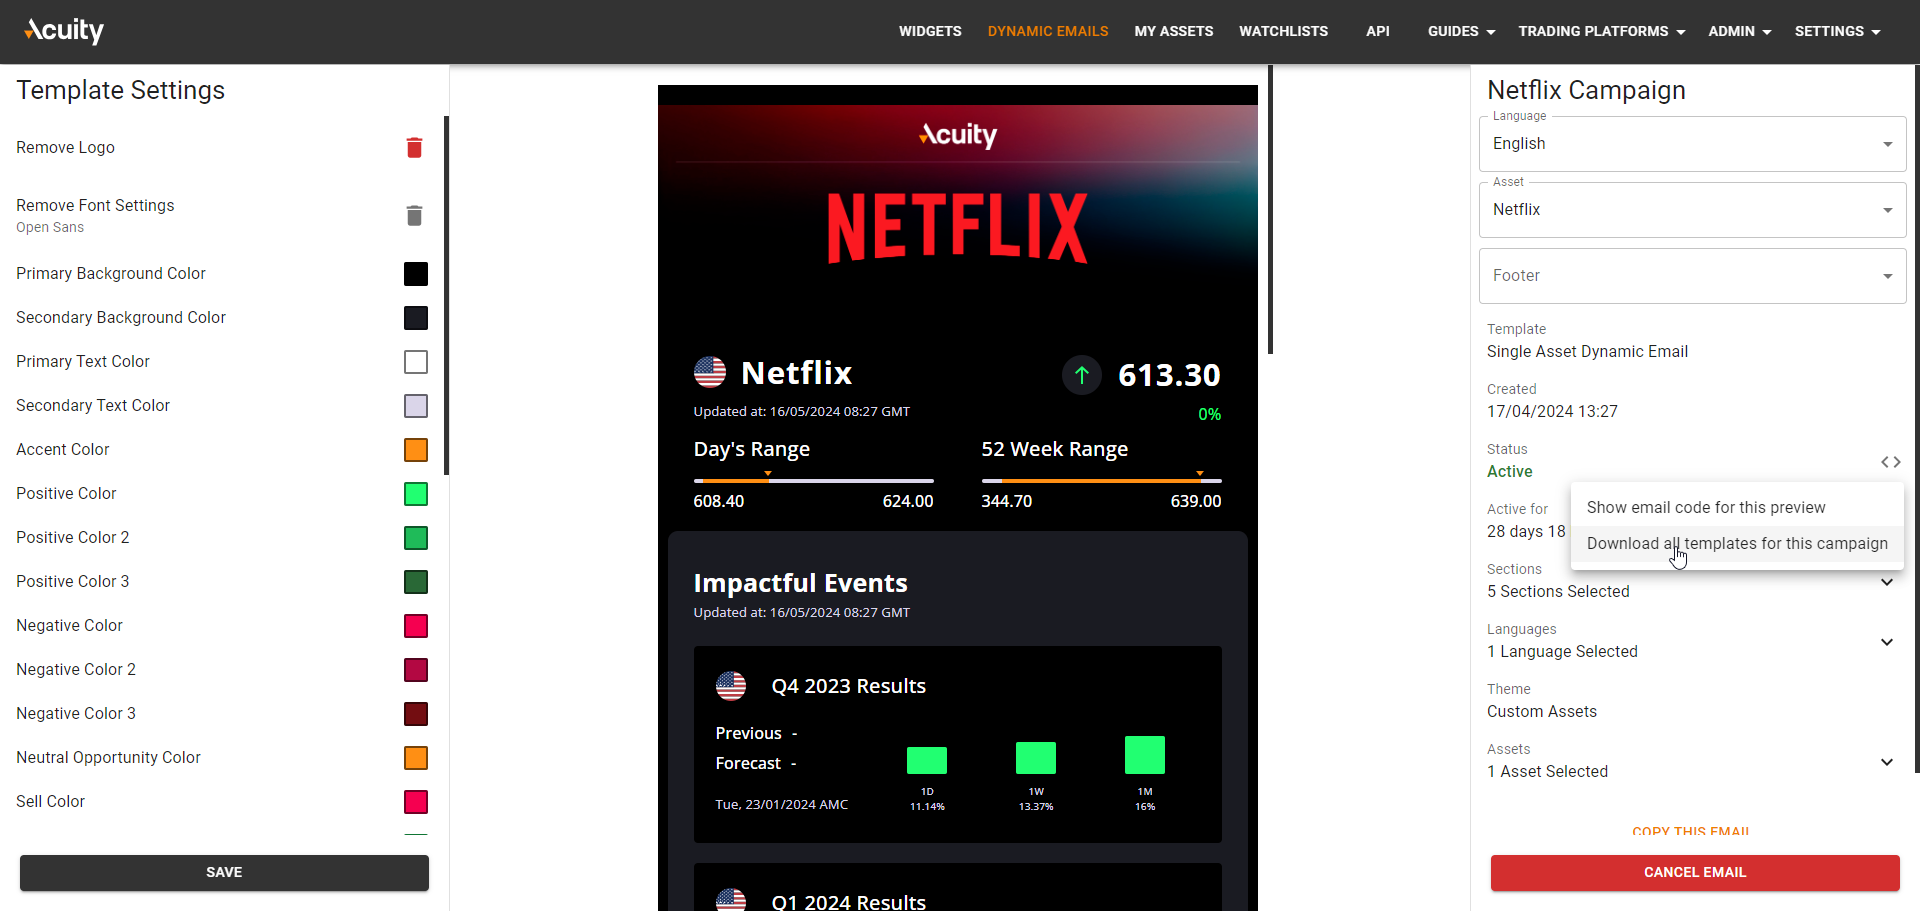1920x911 pixels.
Task: Click the template settings panel scrollbar
Action: [x=446, y=295]
